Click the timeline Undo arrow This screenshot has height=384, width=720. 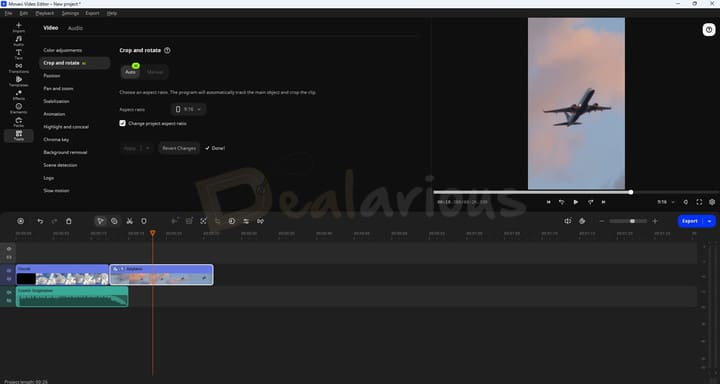click(x=40, y=221)
